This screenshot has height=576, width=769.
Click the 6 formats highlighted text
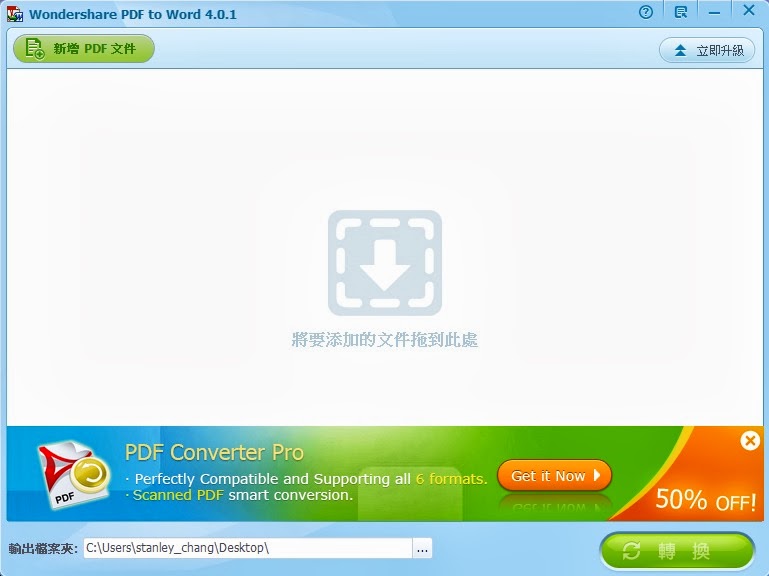point(452,479)
